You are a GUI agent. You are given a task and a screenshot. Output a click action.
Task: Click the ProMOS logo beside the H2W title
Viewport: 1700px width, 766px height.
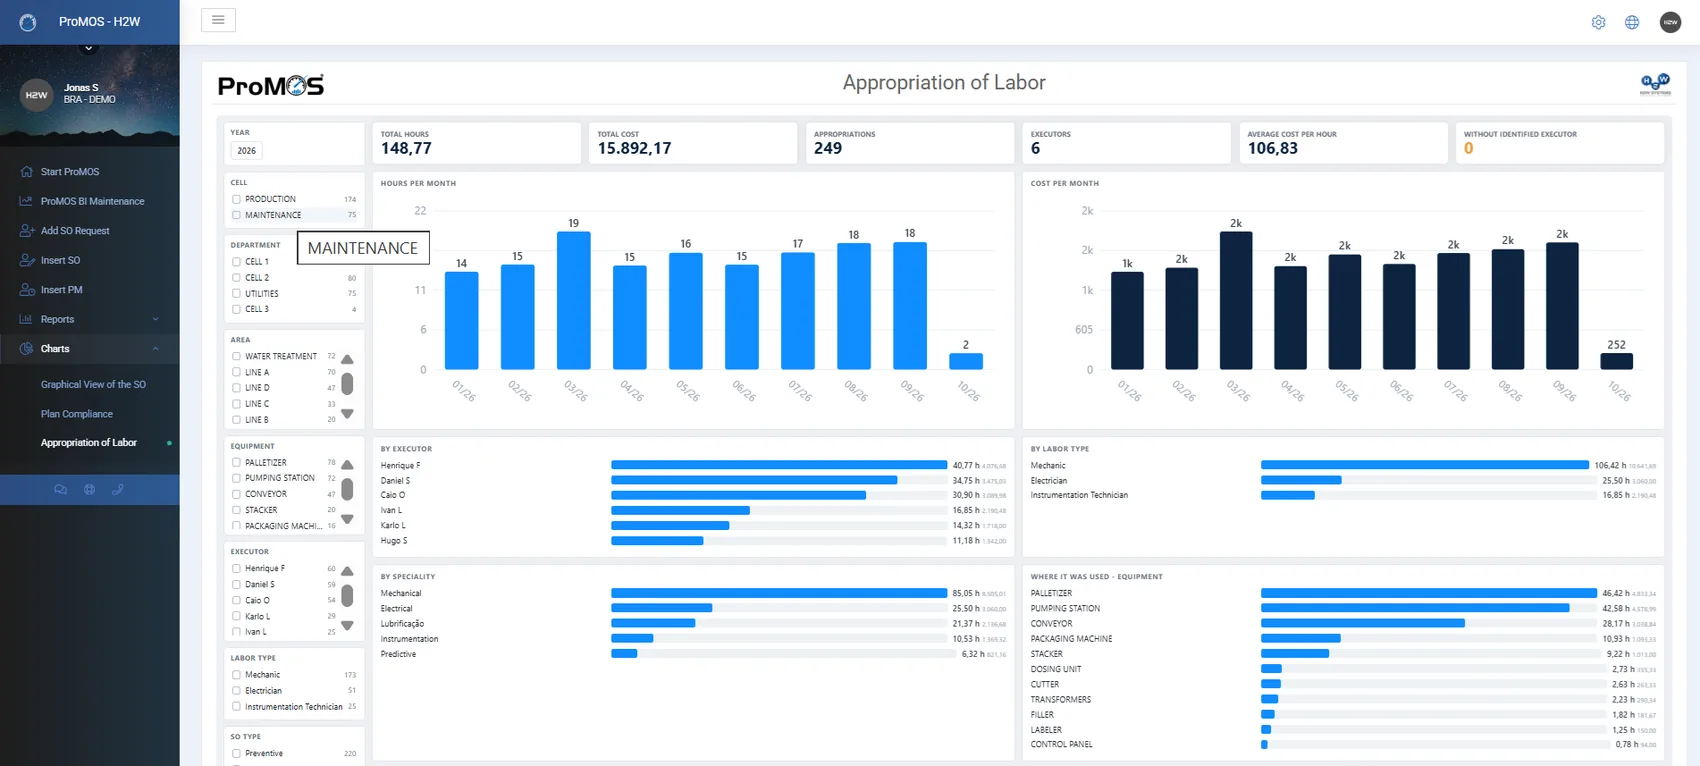click(x=28, y=22)
